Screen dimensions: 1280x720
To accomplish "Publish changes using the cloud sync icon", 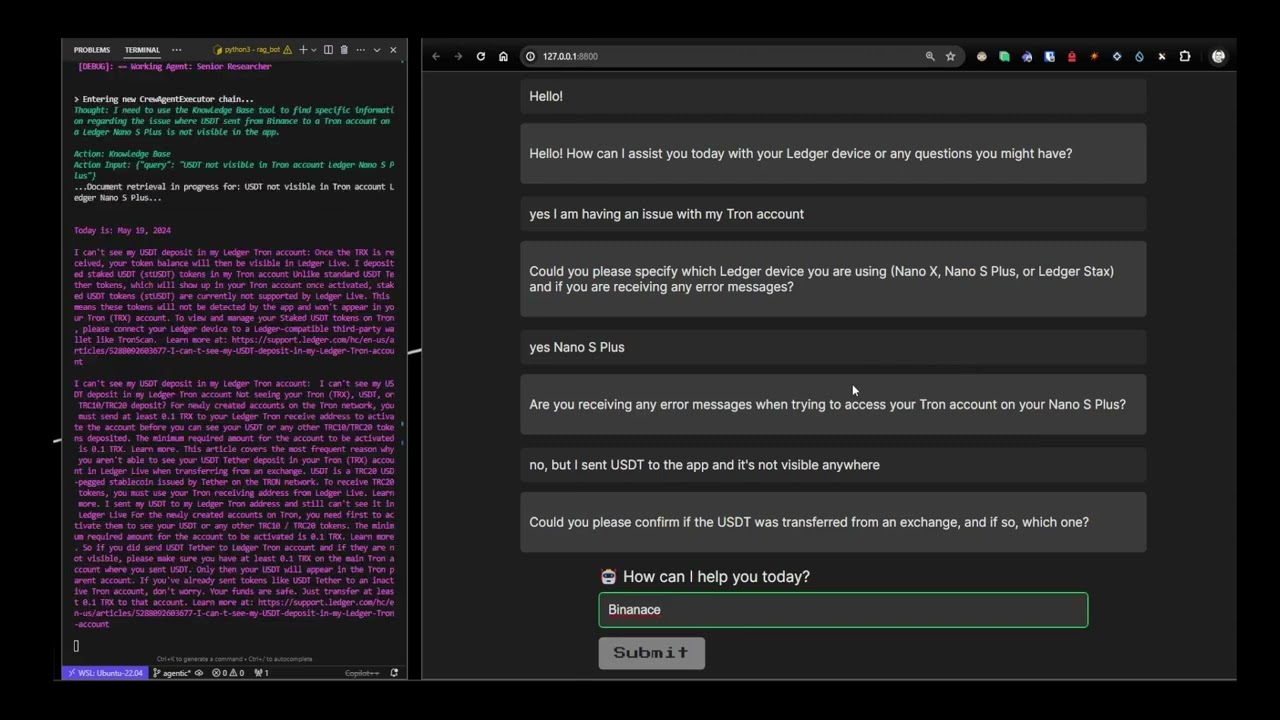I will tap(199, 673).
